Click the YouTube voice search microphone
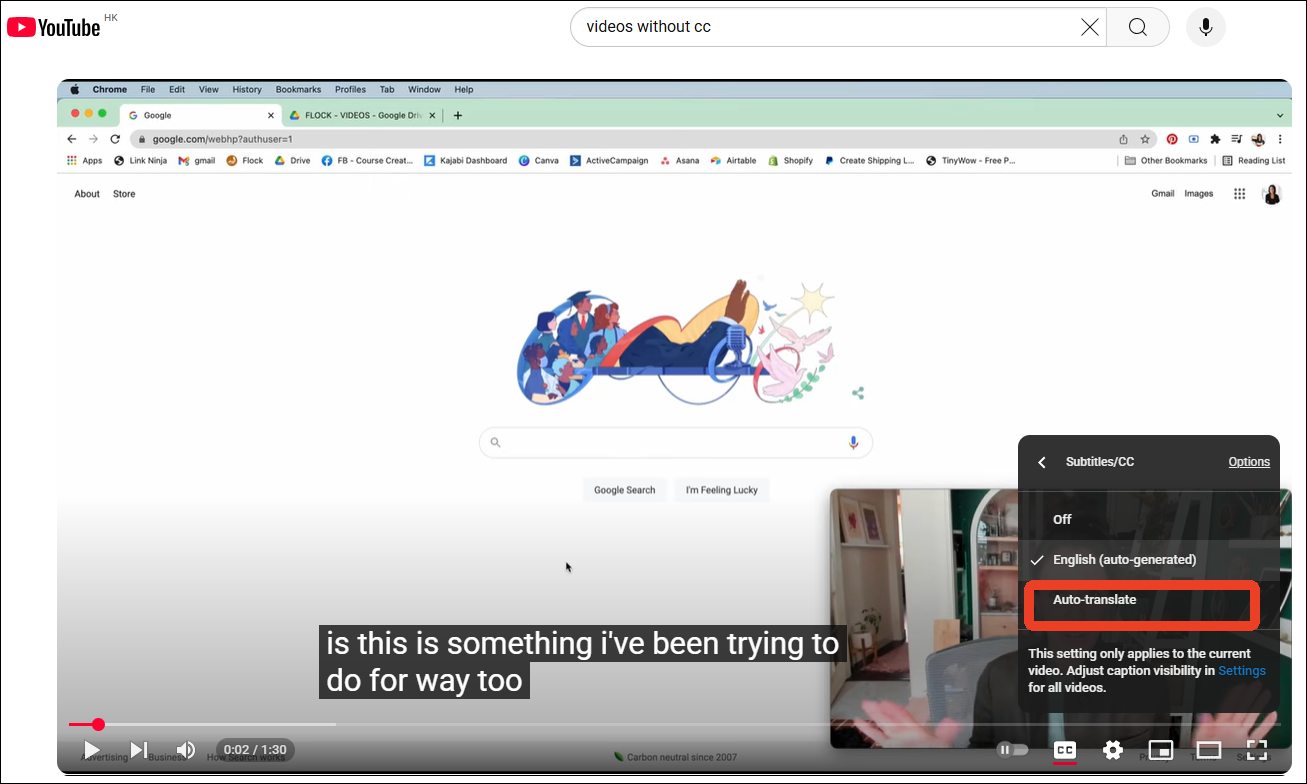The width and height of the screenshot is (1307, 784). [1205, 27]
